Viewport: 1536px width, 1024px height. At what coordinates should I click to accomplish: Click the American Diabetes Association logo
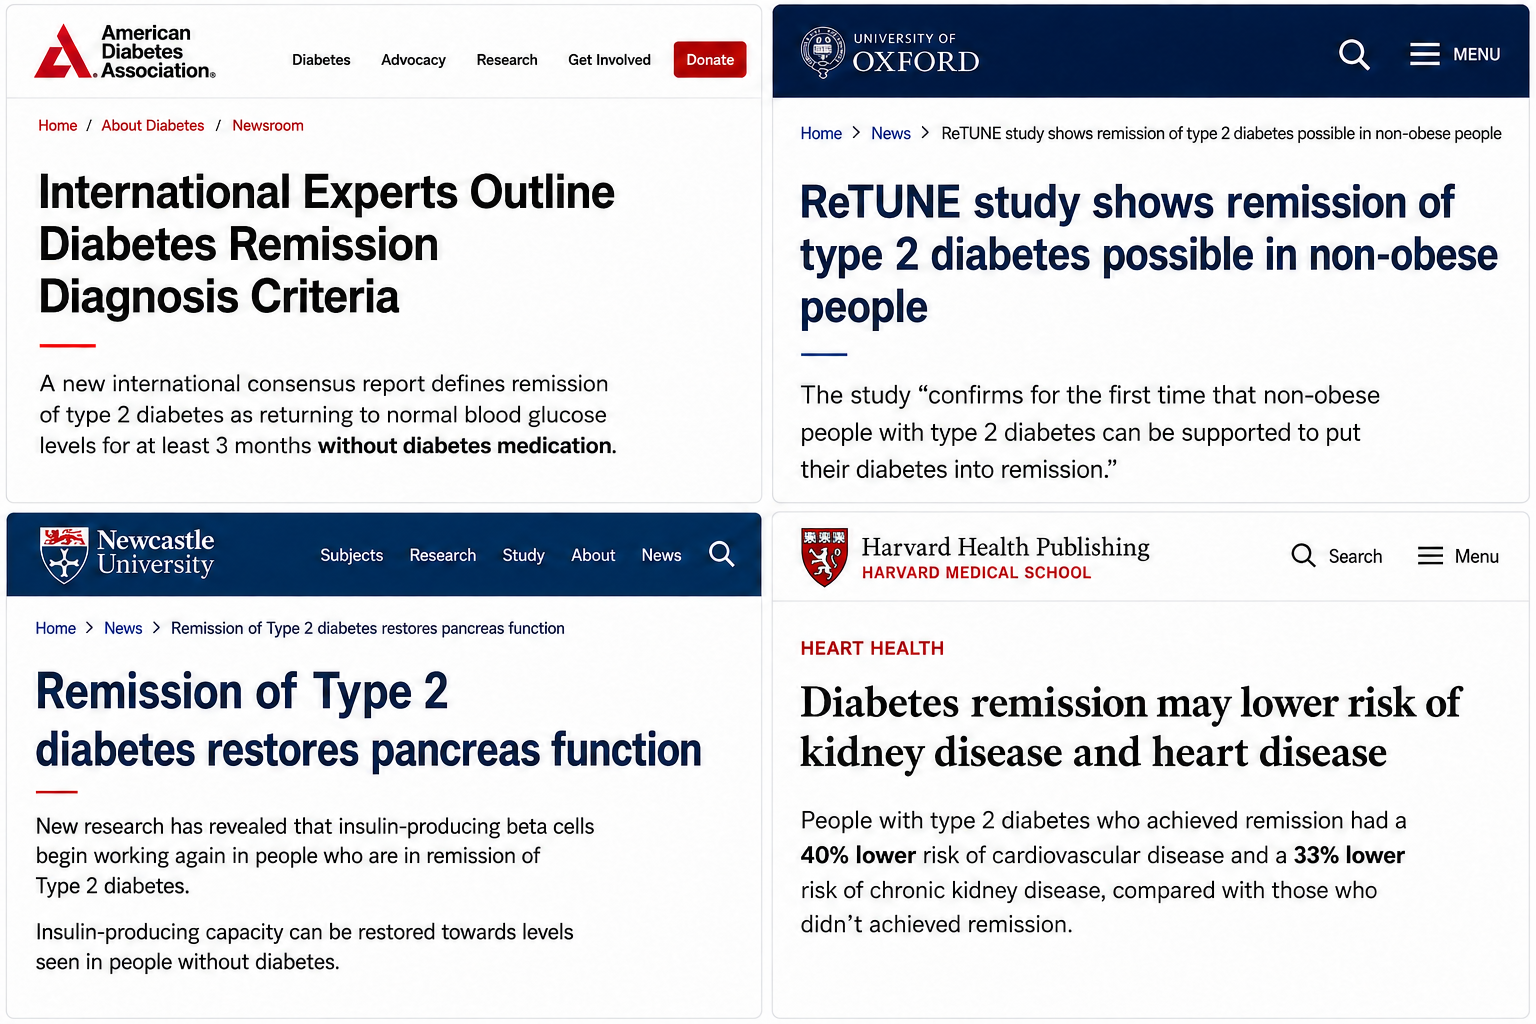(125, 51)
